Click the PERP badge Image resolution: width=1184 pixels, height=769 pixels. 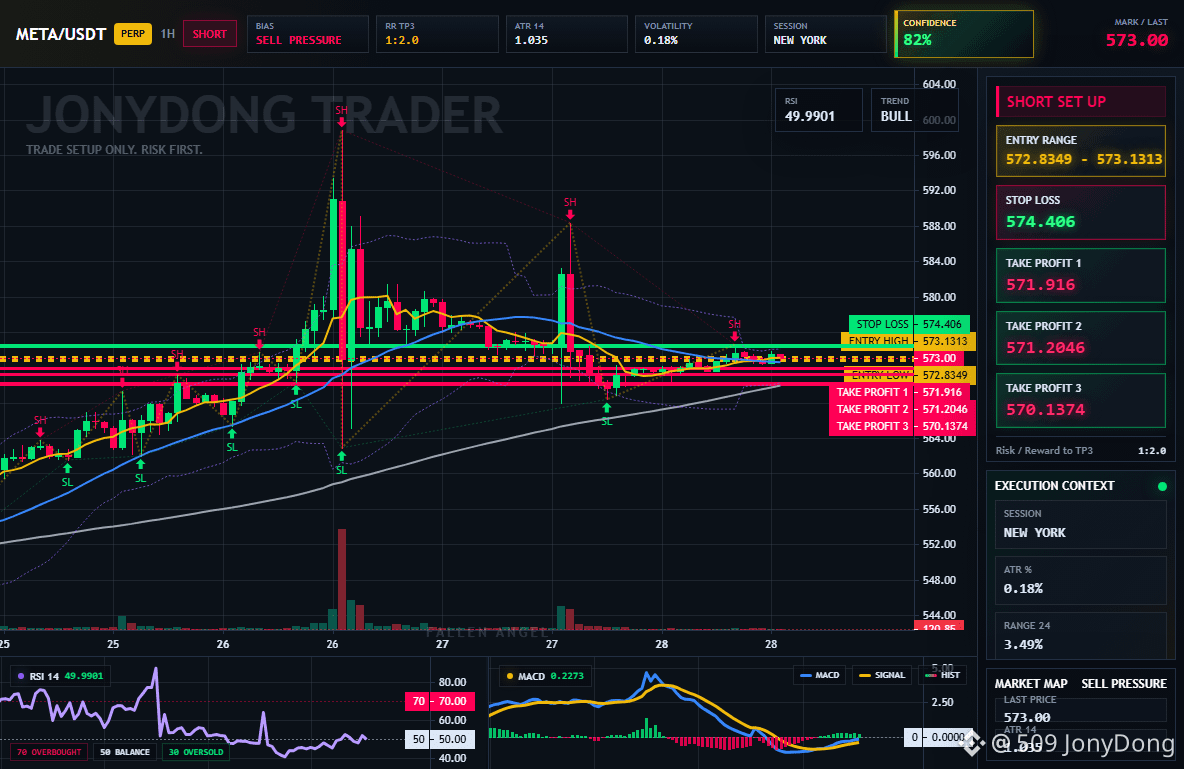coord(133,34)
